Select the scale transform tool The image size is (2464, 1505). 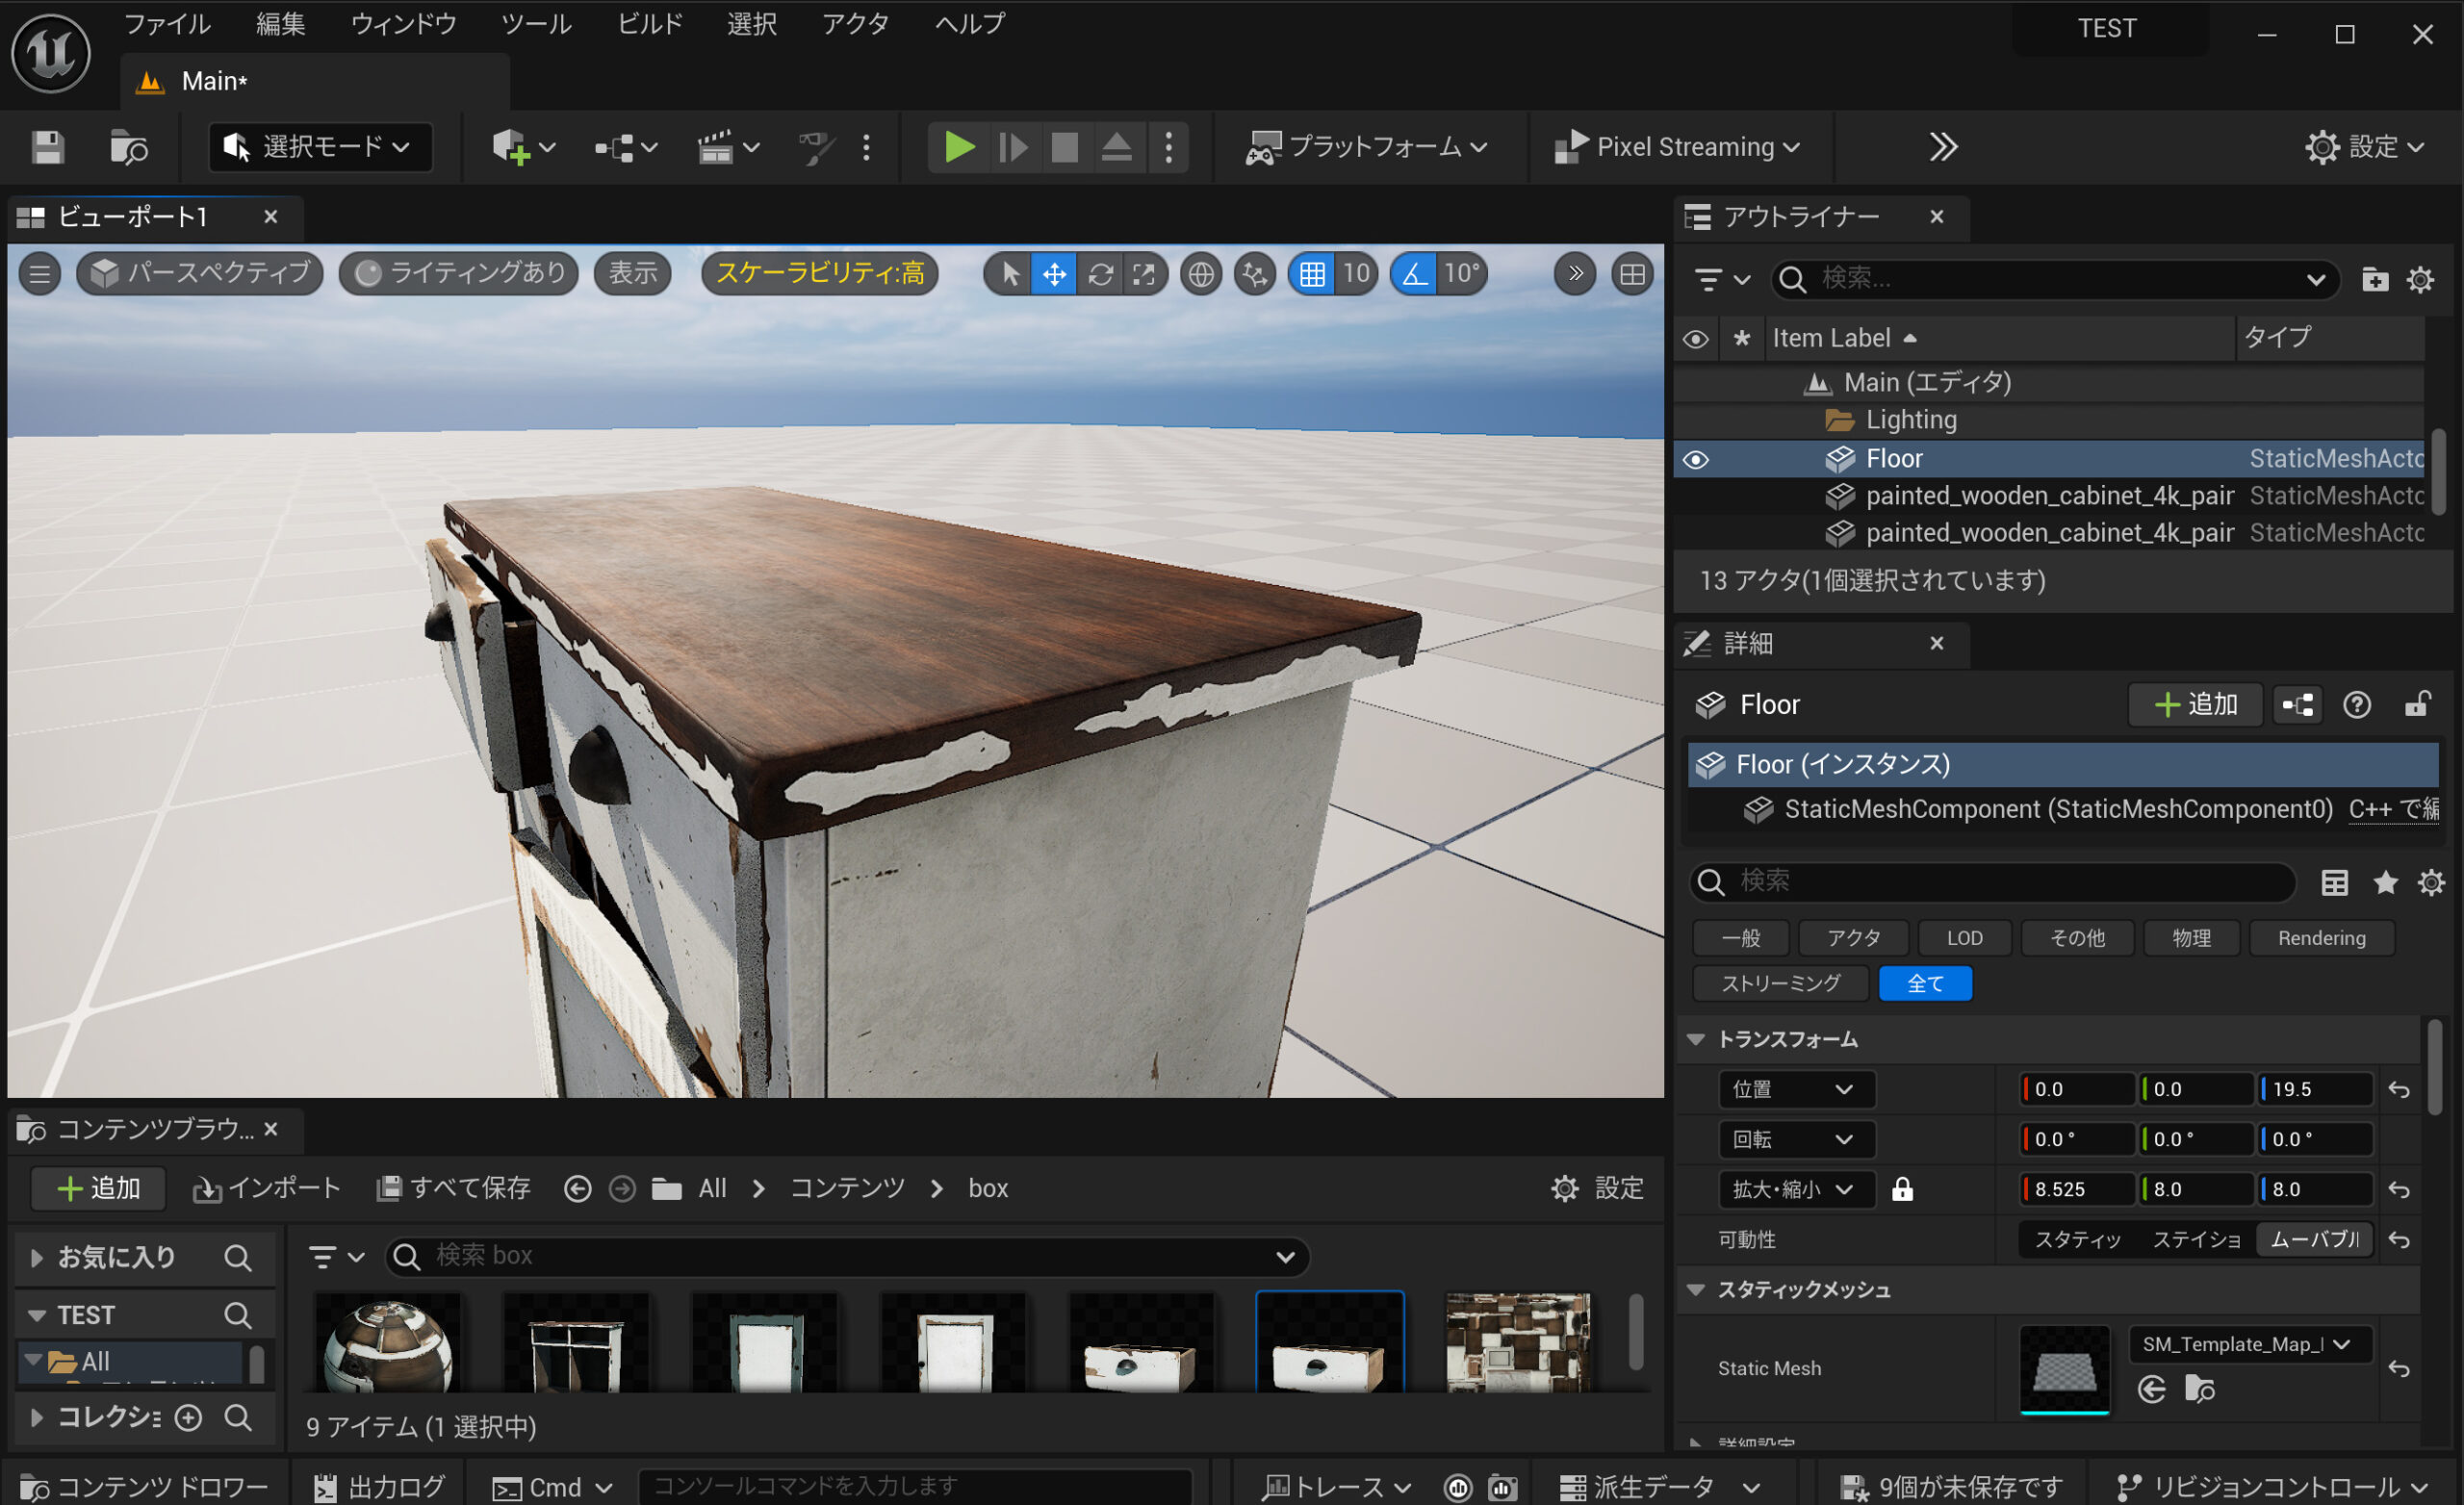pyautogui.click(x=1144, y=274)
